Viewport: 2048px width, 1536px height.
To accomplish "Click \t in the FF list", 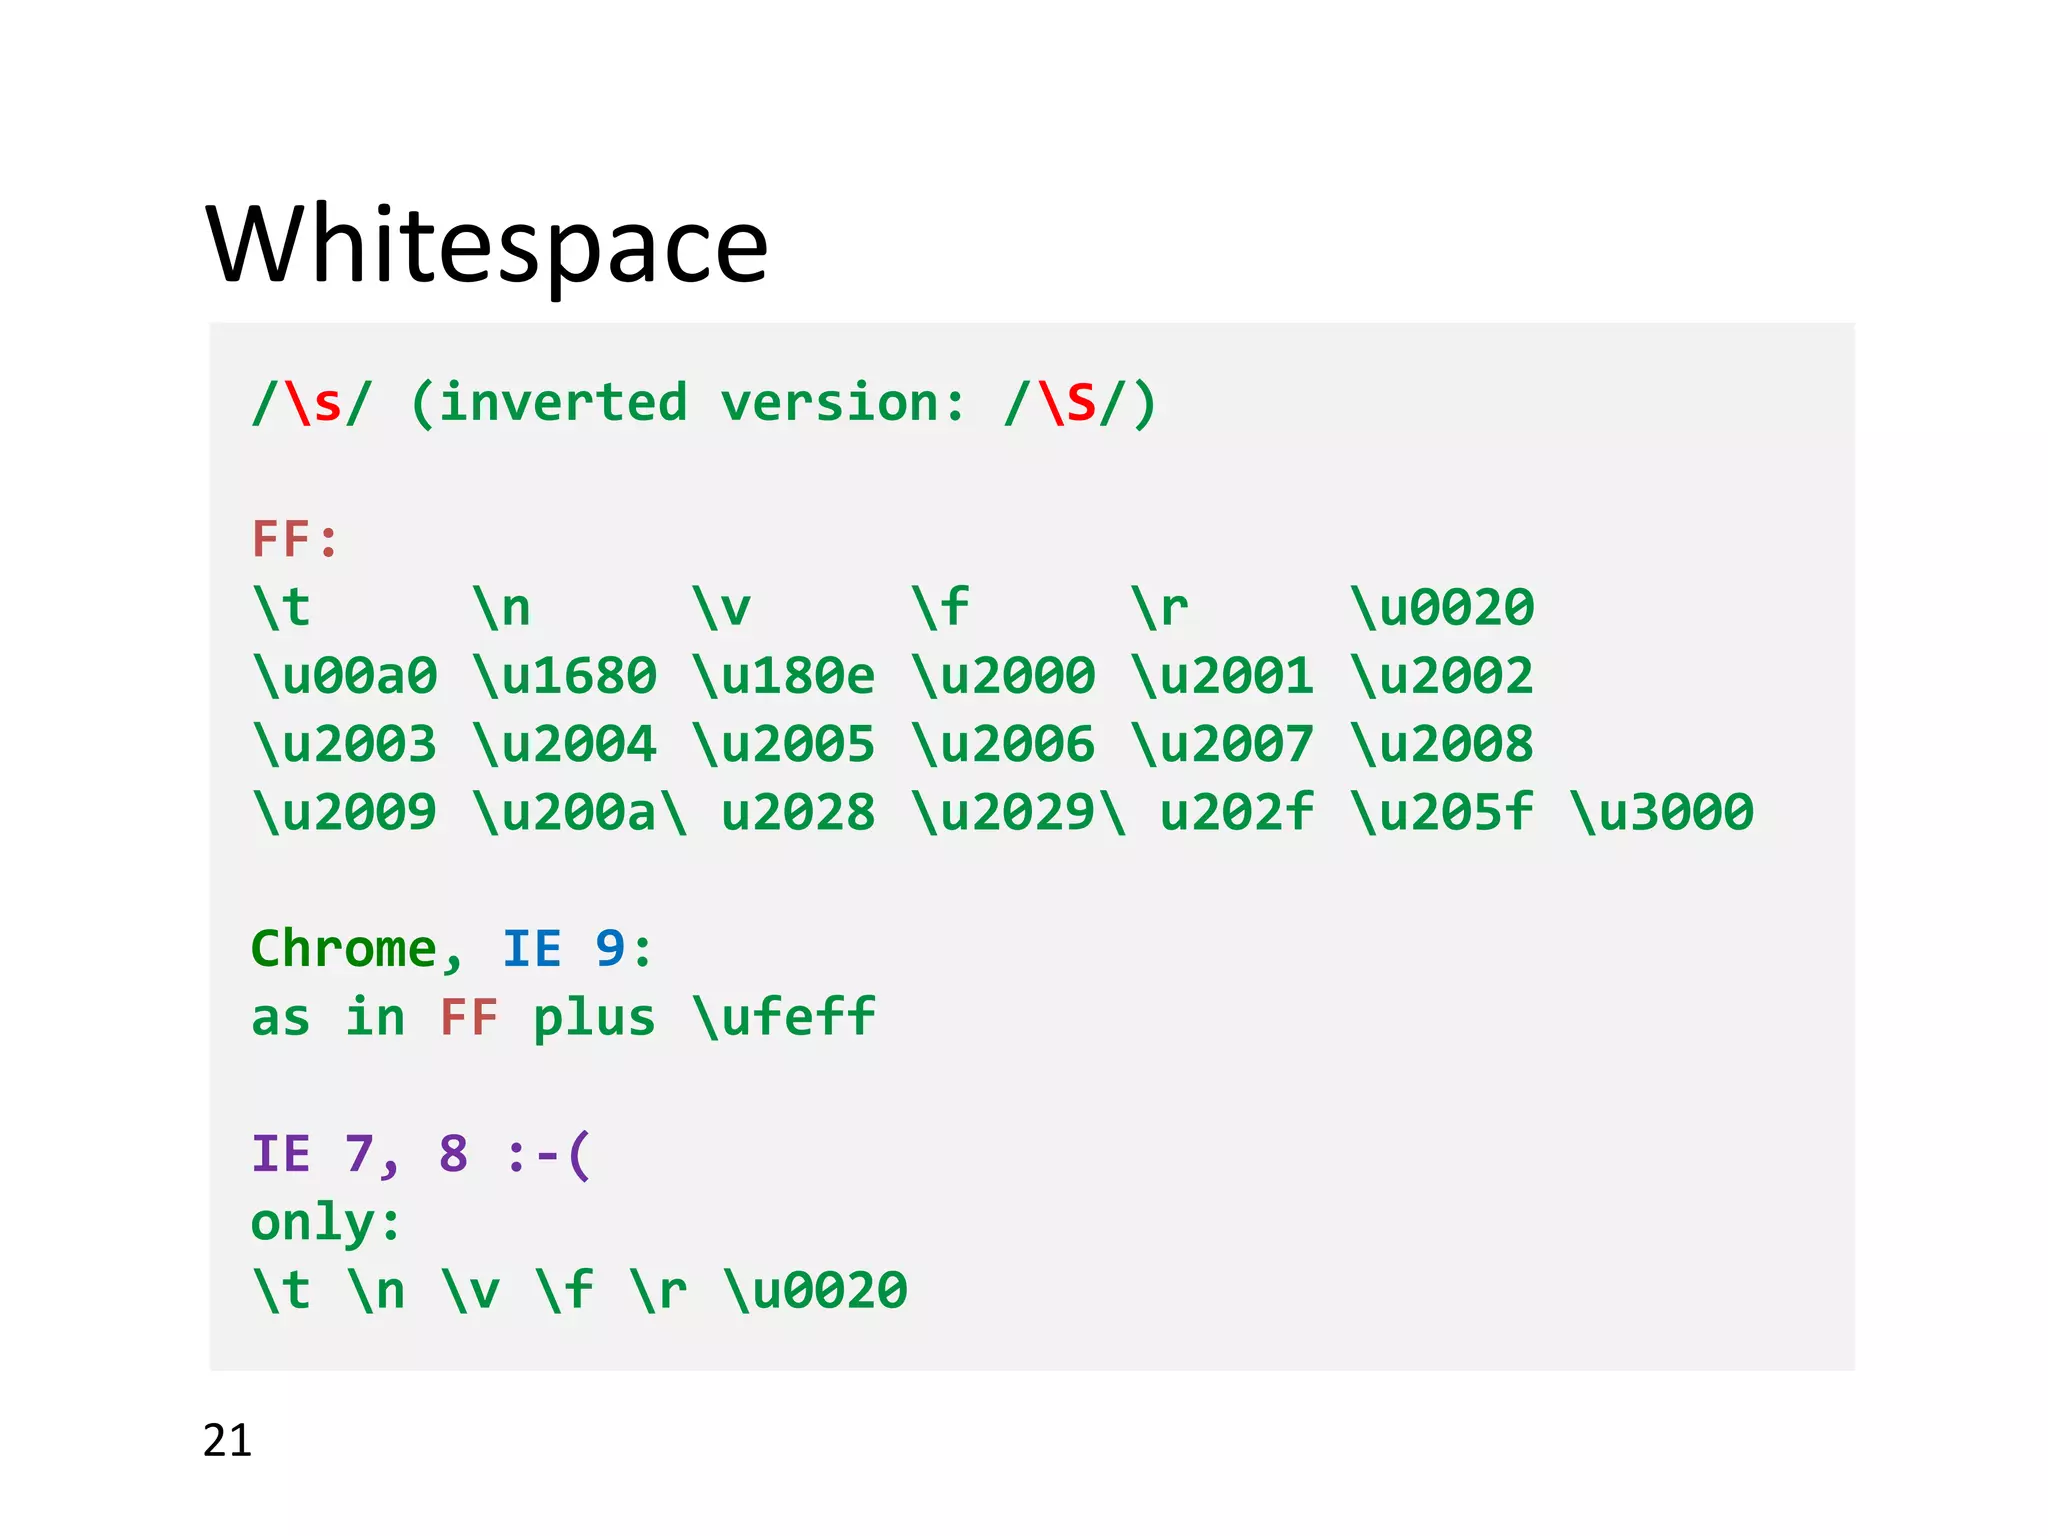I will [x=281, y=607].
